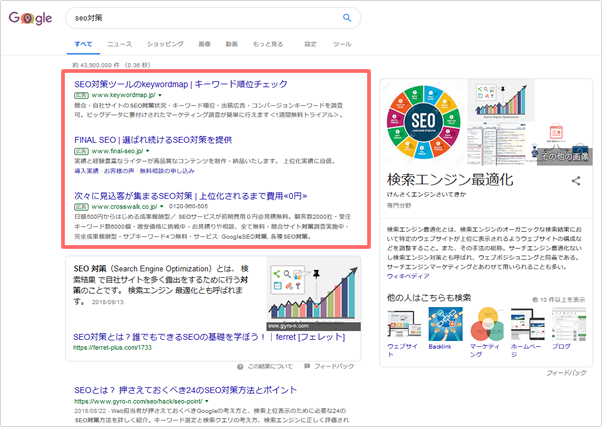Screen dimensions: 602x427
Task: Open the knowledge panel document screenshot thumbnail
Action: pos(496,144)
